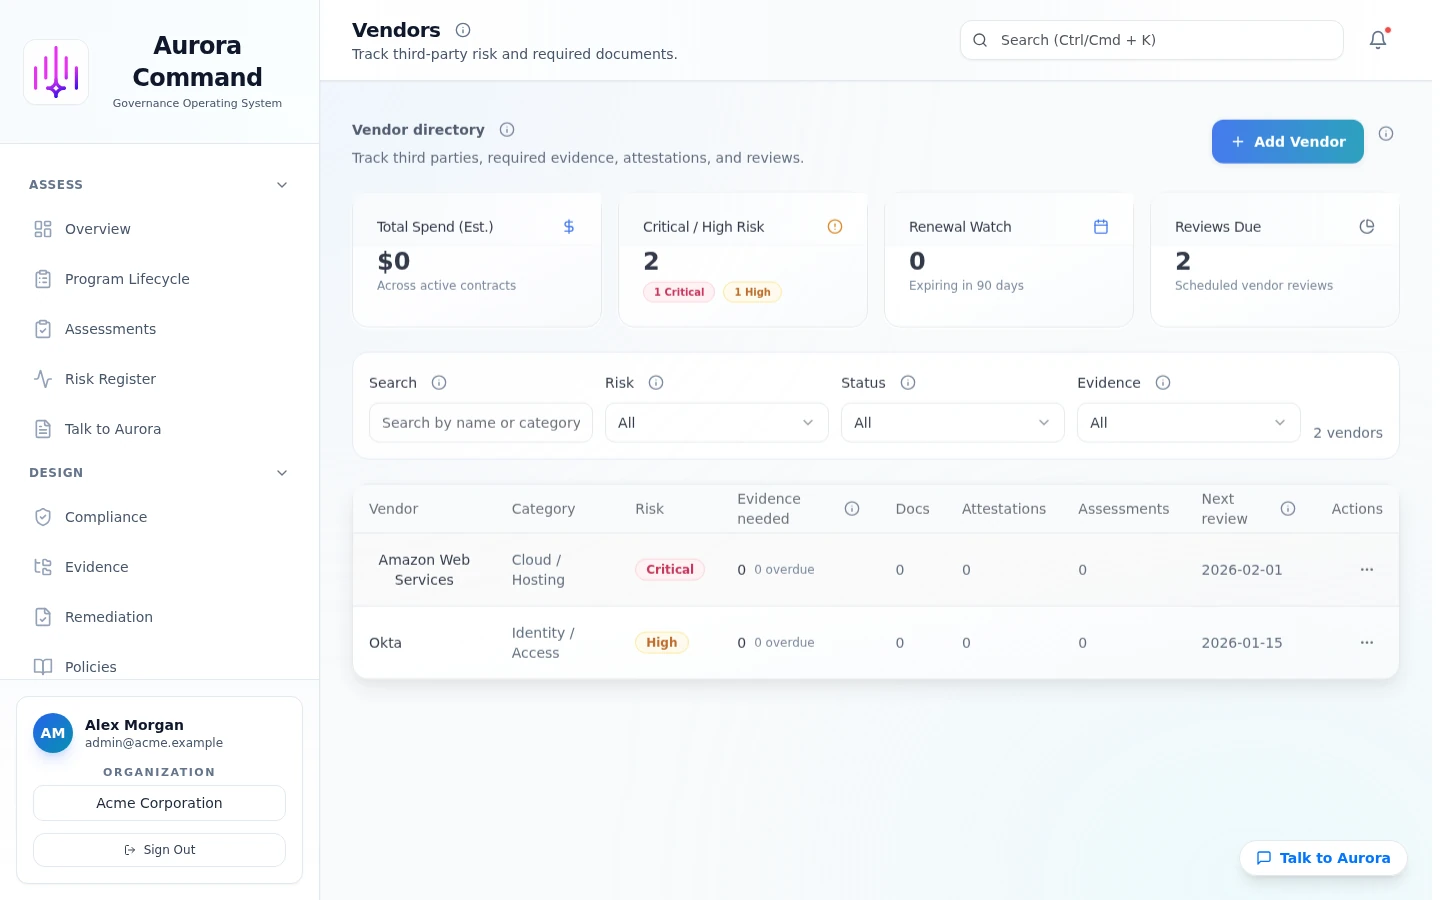1440x900 pixels.
Task: Click the Add Vendor button
Action: tap(1288, 141)
